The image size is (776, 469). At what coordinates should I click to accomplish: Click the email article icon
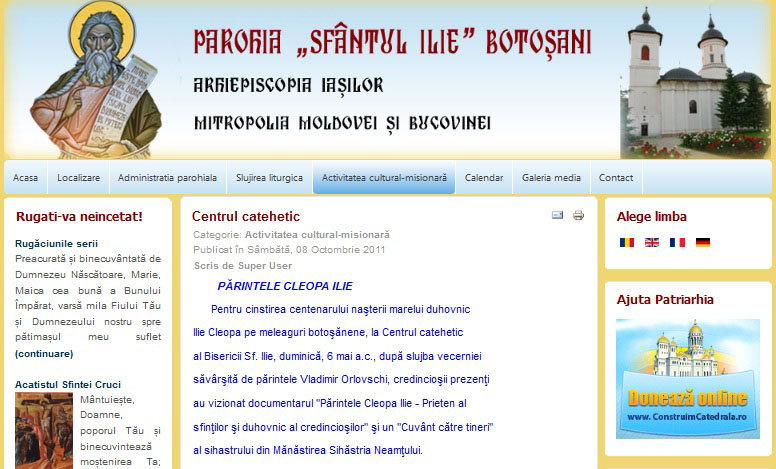pos(557,215)
